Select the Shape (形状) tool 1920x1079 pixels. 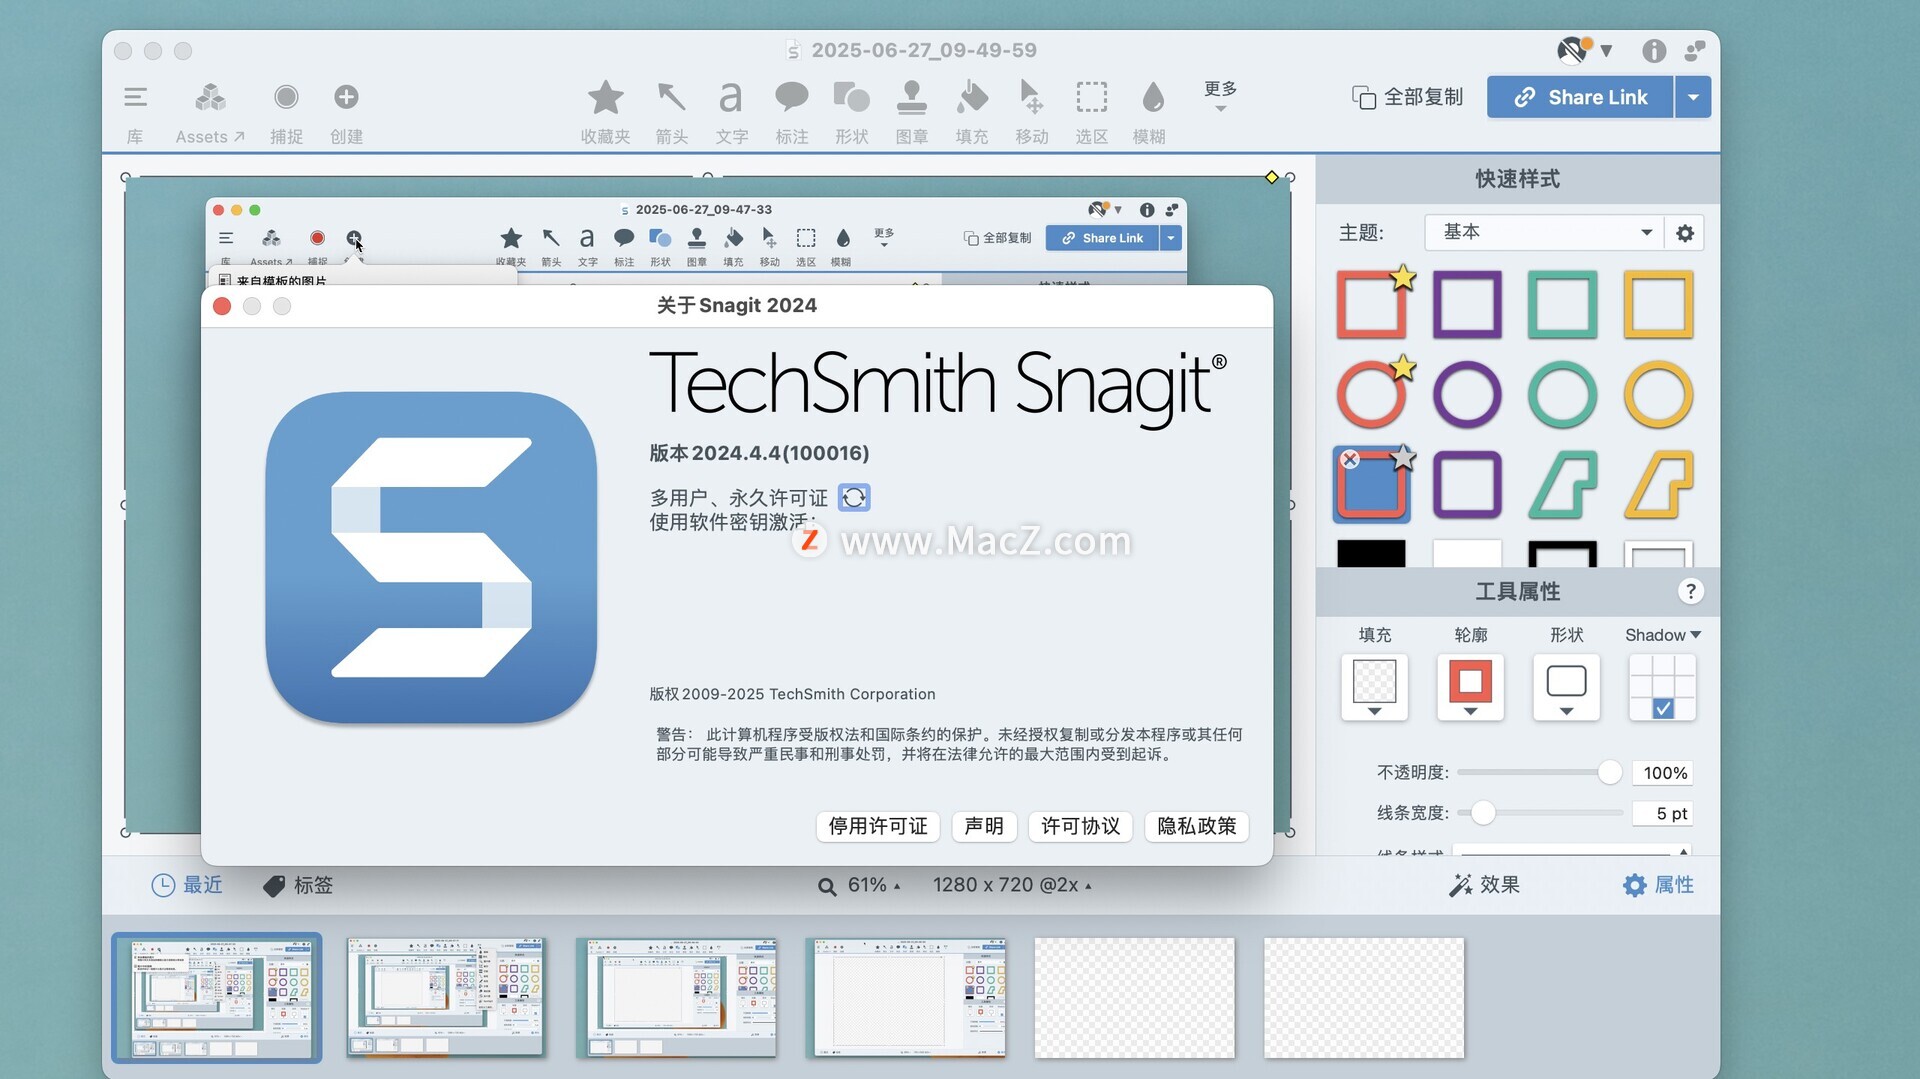(851, 98)
